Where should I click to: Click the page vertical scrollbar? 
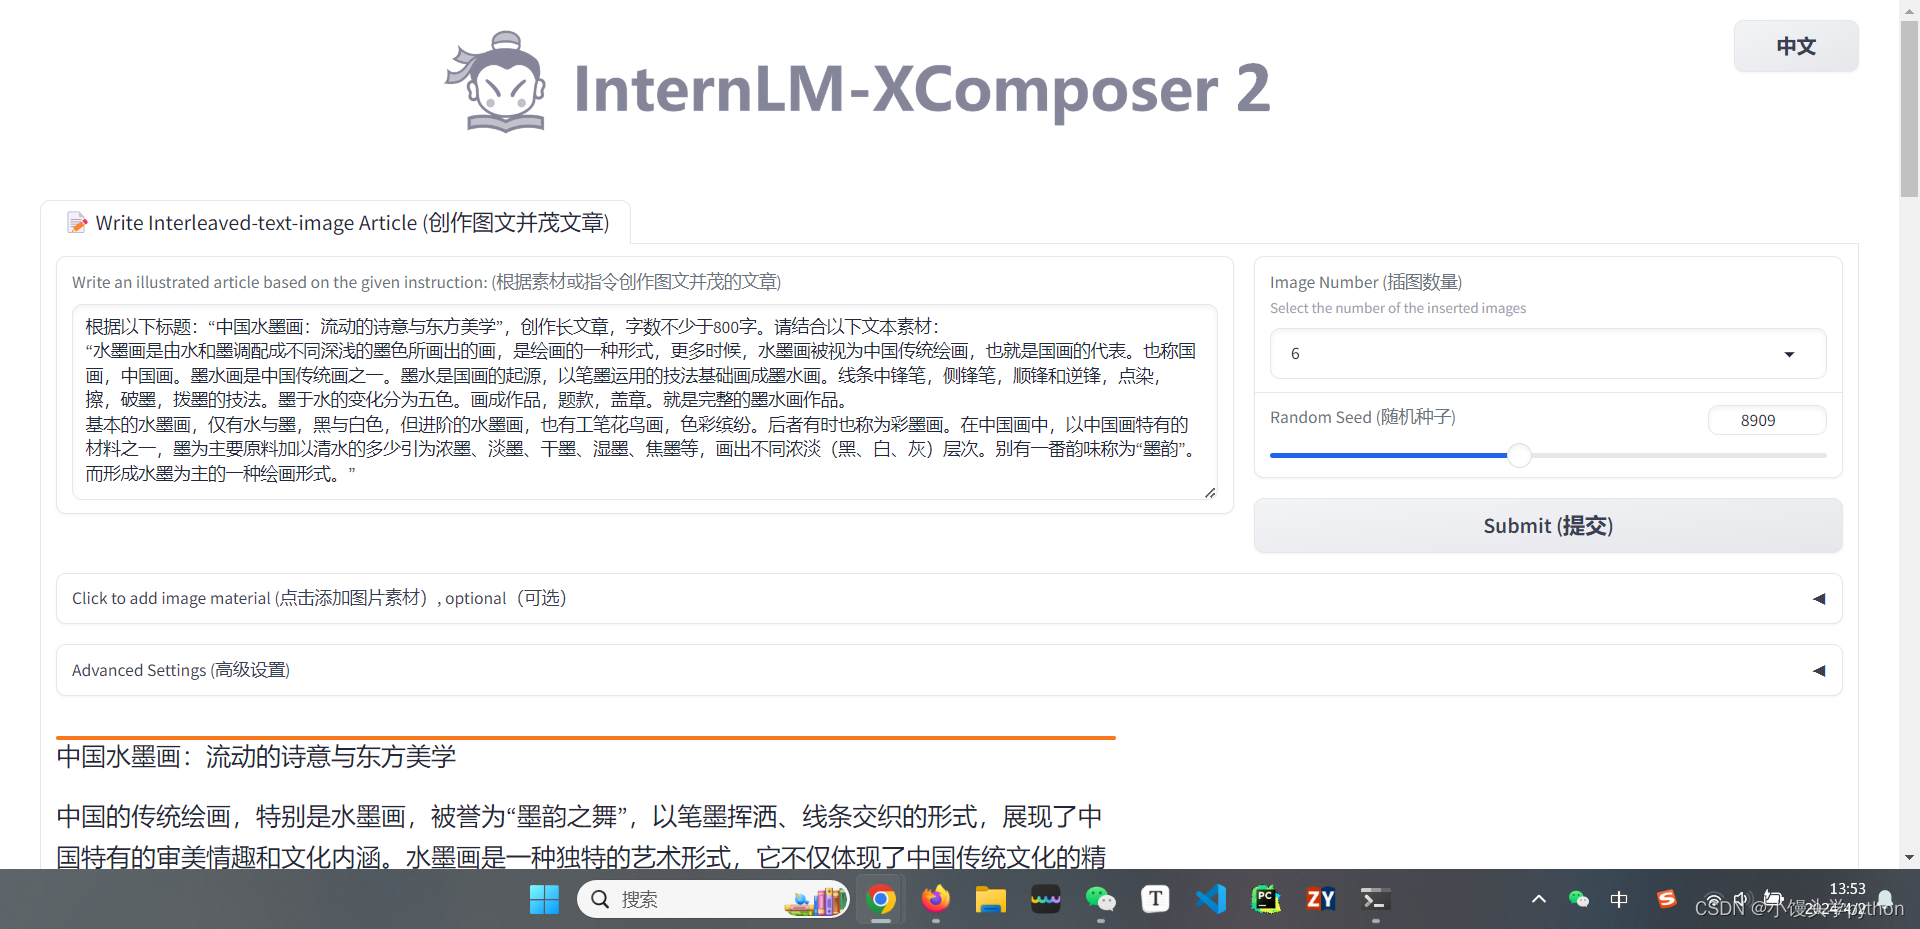[x=1909, y=108]
